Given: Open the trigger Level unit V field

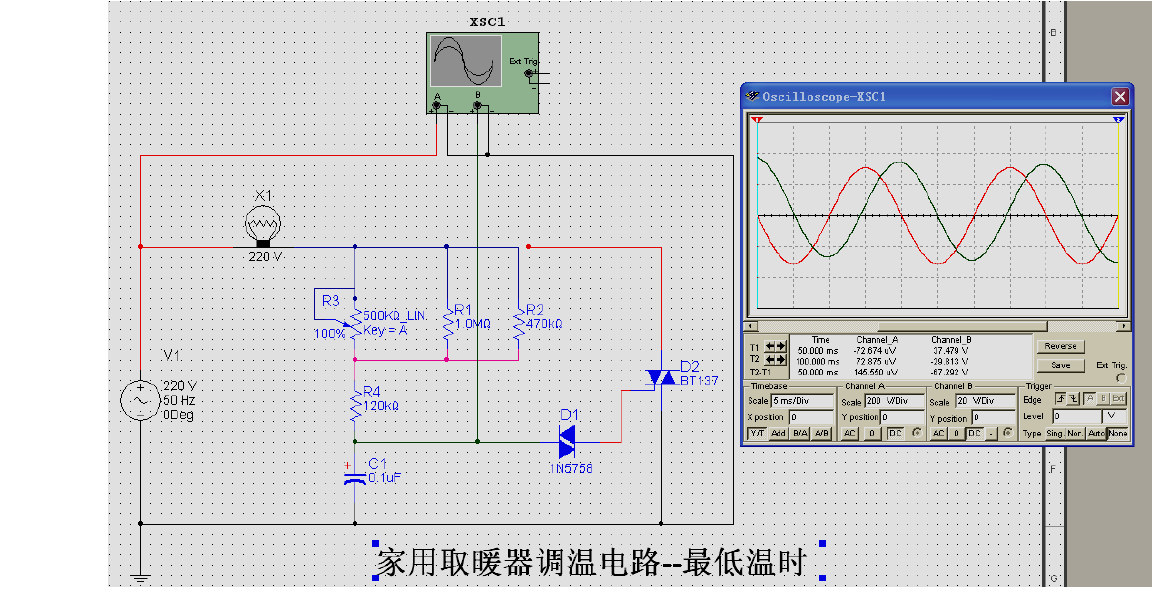Looking at the screenshot, I should [x=1115, y=416].
